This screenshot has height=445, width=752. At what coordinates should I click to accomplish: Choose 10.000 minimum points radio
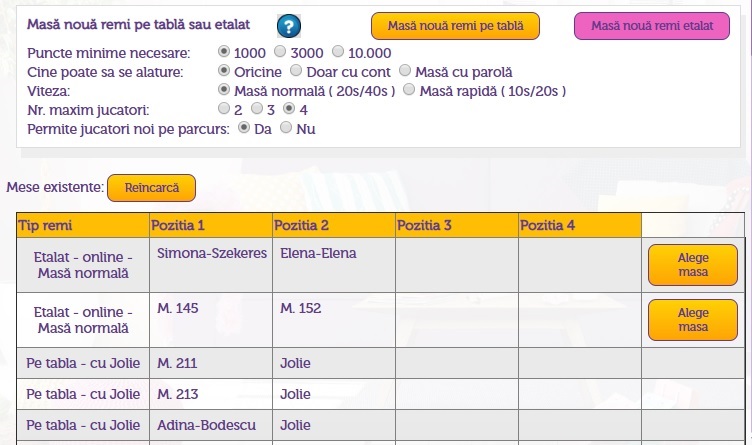click(x=338, y=51)
